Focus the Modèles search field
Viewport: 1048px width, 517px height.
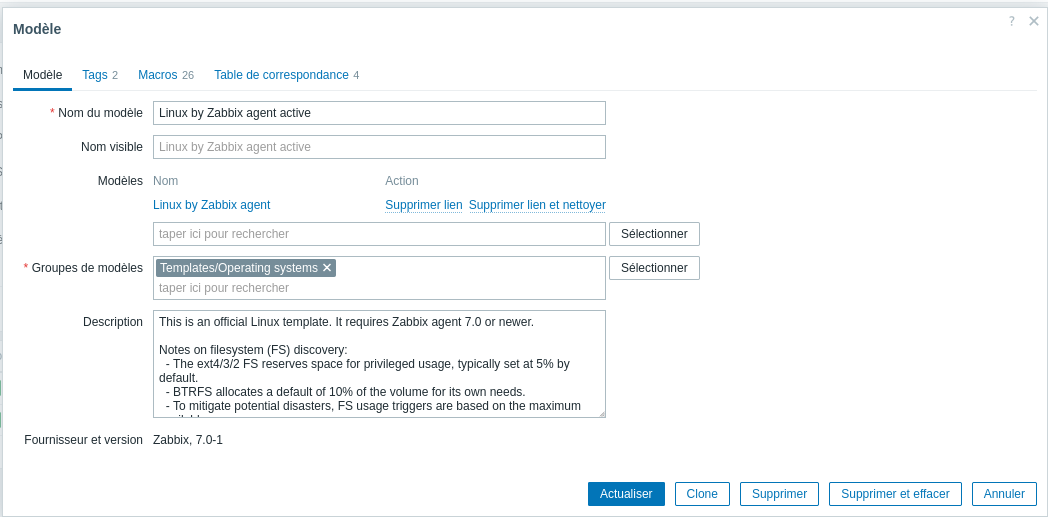[379, 234]
